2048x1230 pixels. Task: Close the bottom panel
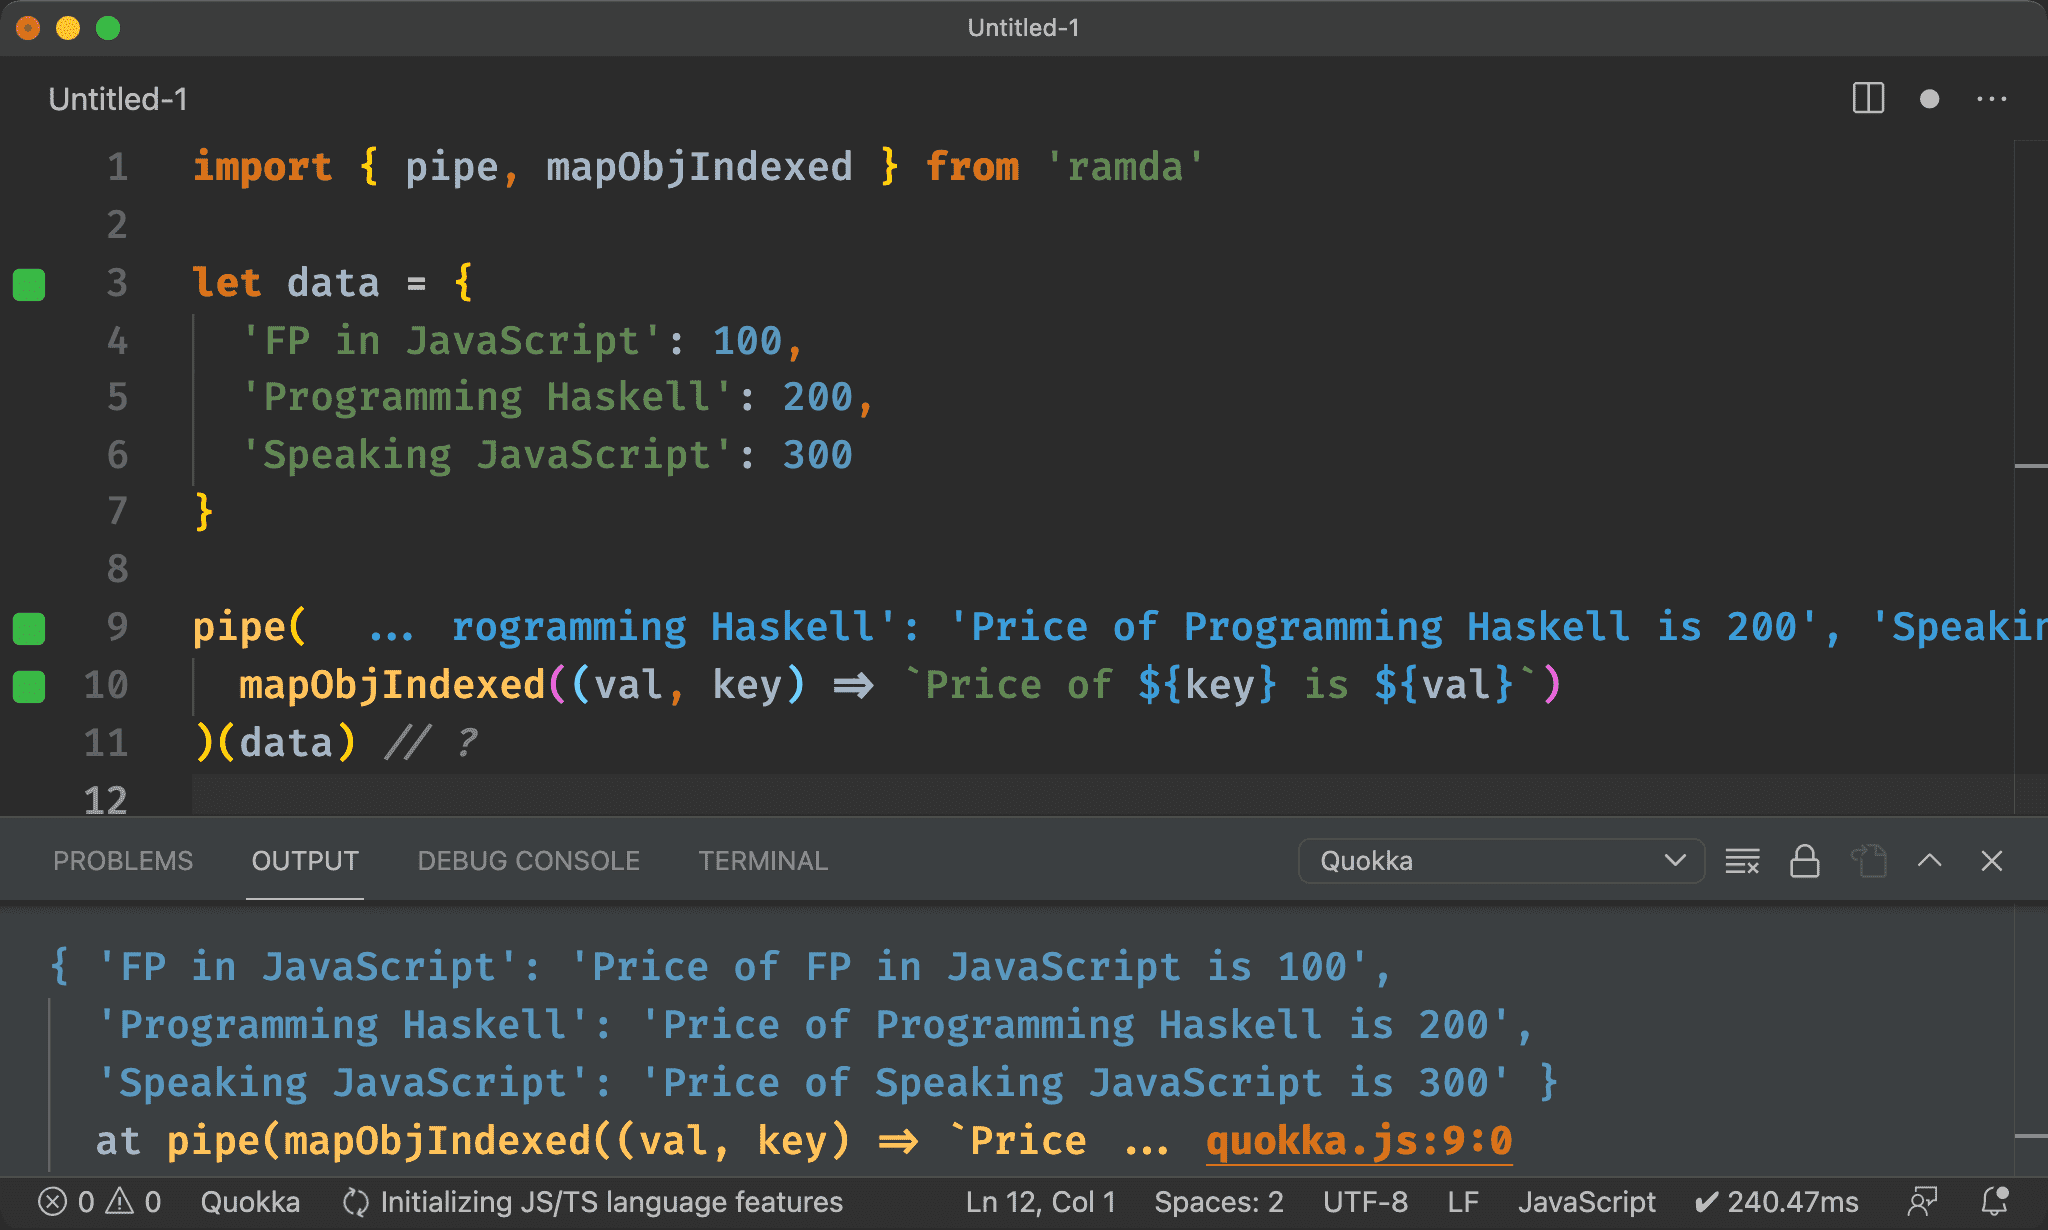coord(1991,861)
